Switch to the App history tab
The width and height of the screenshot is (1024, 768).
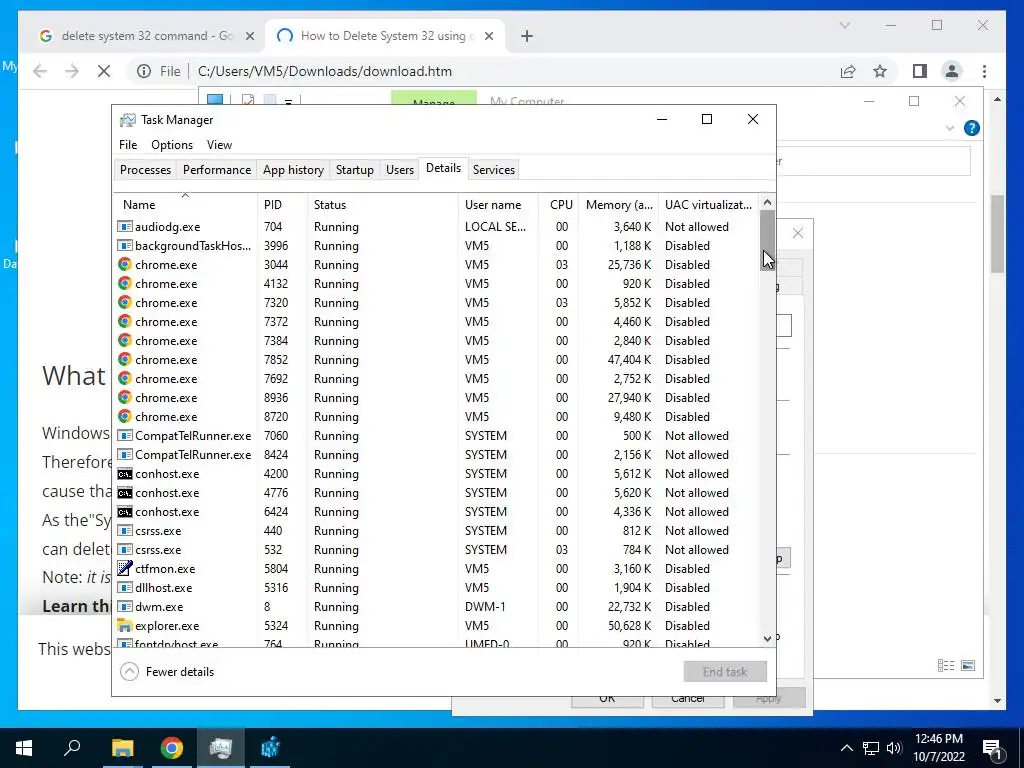[x=293, y=170]
